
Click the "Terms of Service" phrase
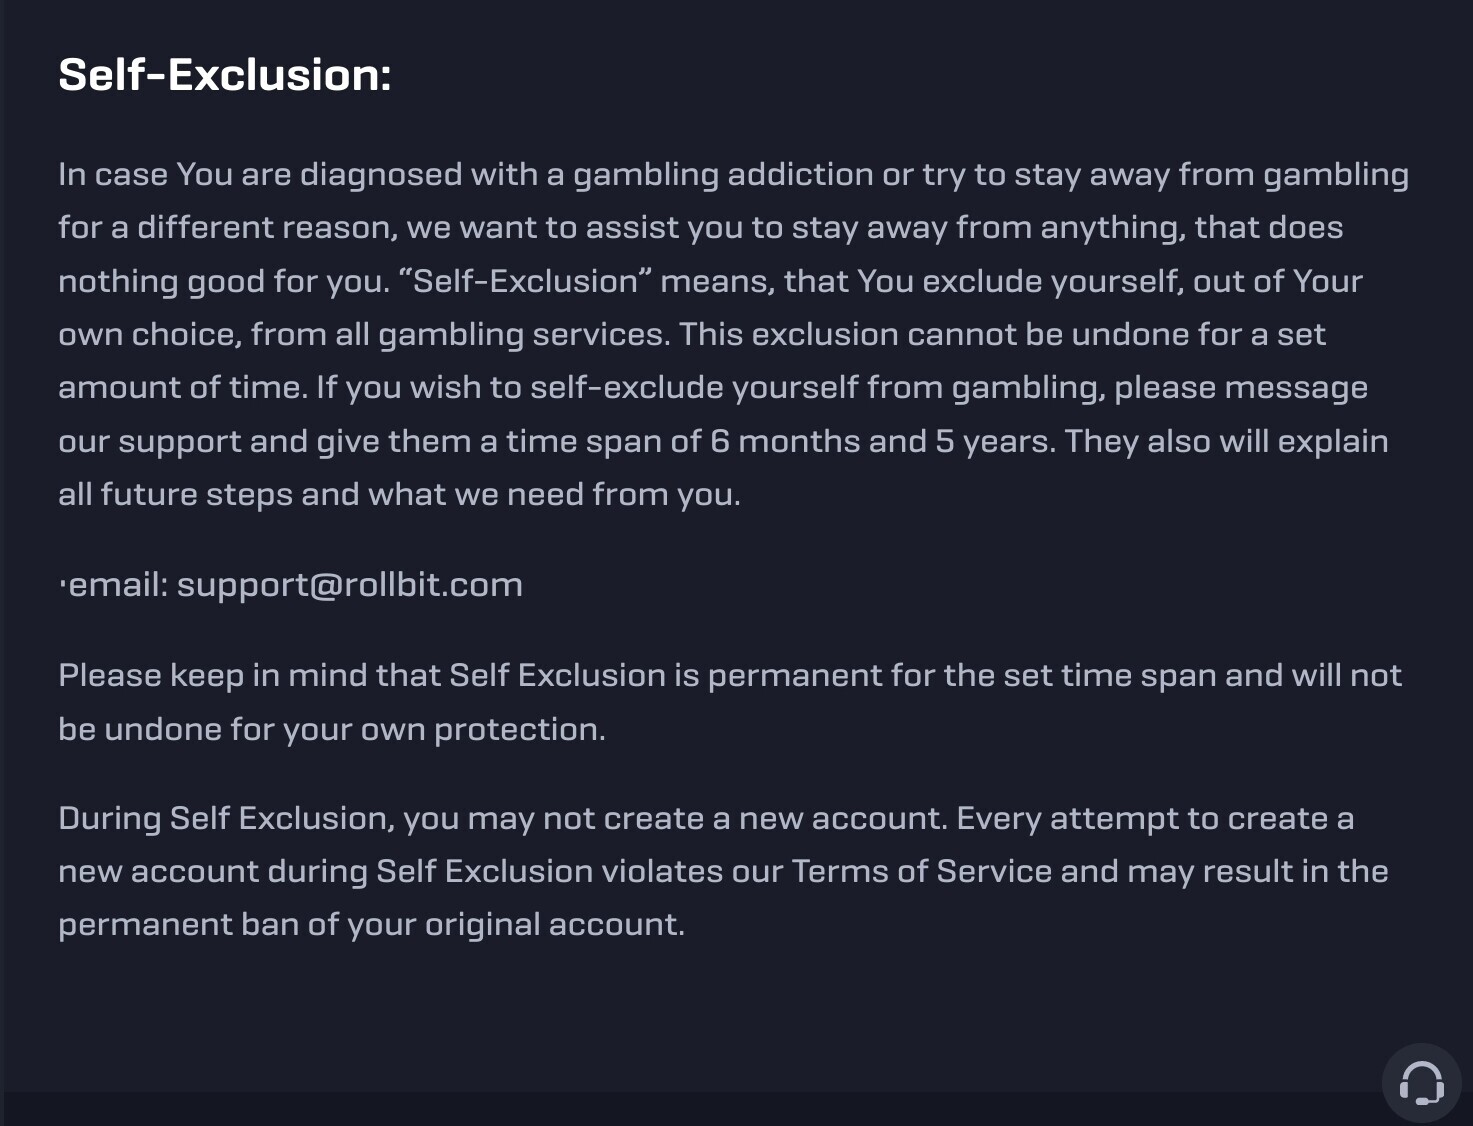click(922, 871)
